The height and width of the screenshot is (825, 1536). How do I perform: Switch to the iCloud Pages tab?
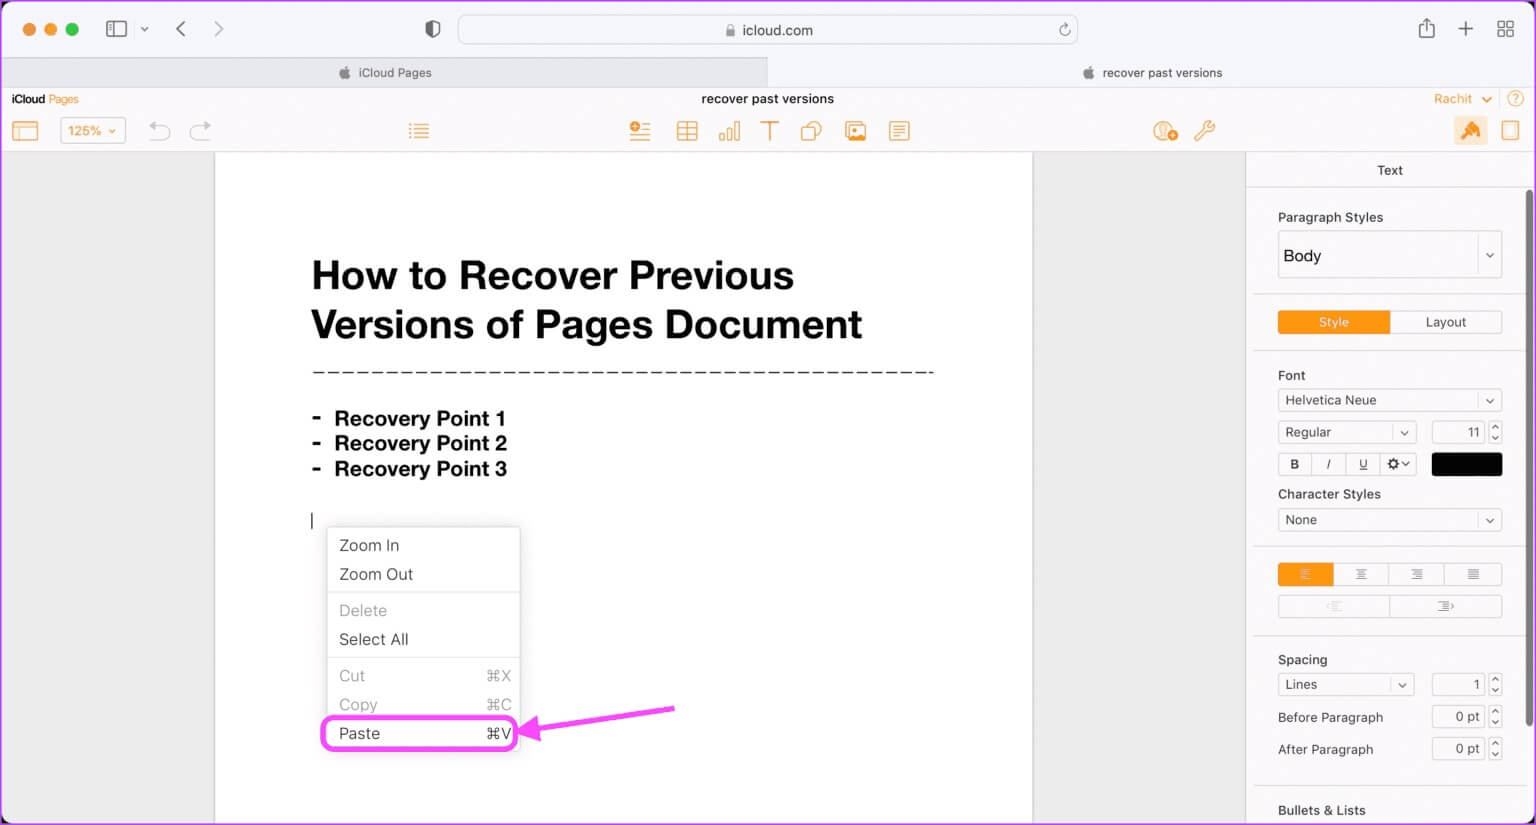click(x=385, y=72)
